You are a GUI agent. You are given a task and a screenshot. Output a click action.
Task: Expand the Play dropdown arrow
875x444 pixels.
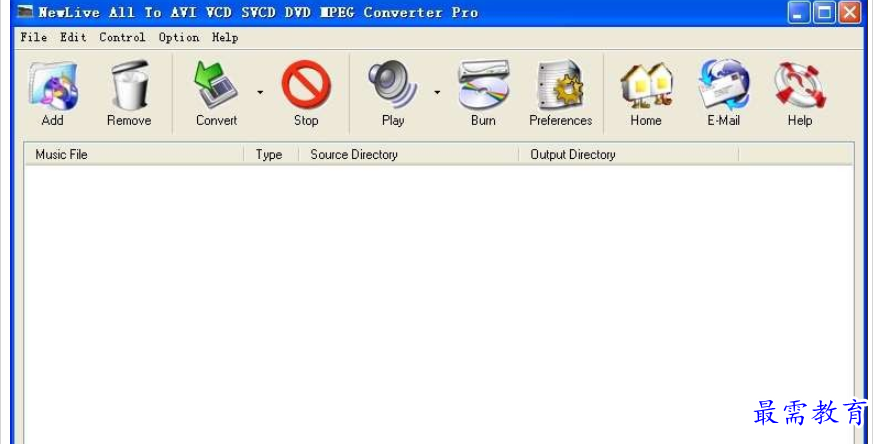pos(437,92)
